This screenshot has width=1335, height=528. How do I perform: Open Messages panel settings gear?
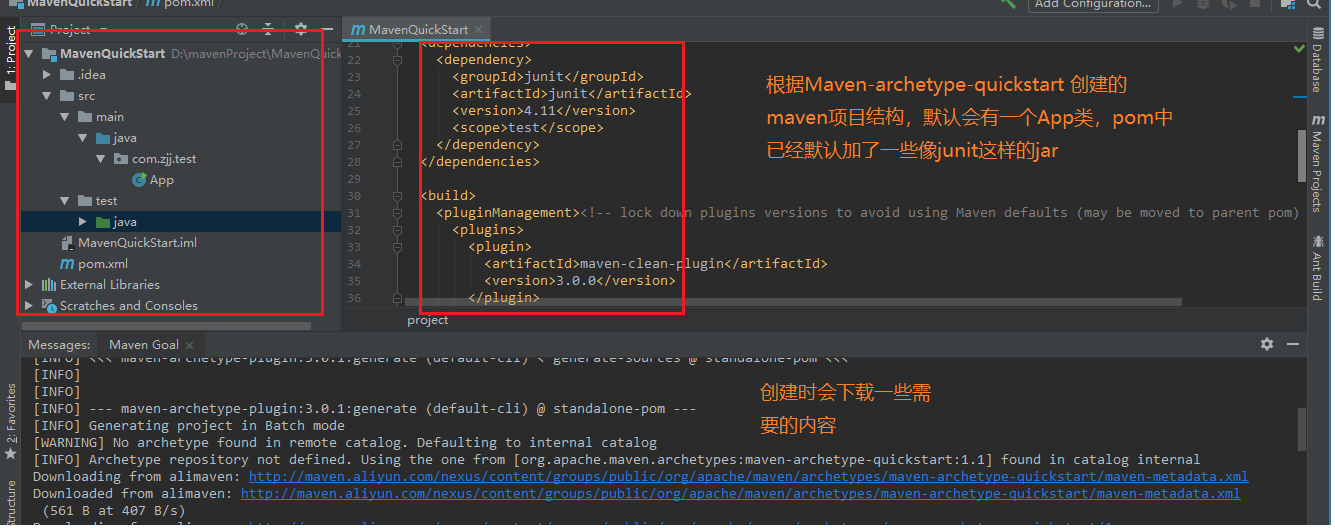(1267, 343)
